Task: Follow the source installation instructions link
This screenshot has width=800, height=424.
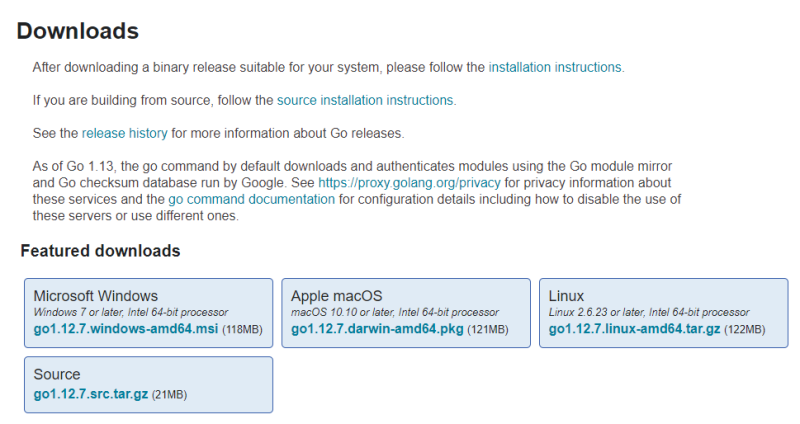Action: click(365, 100)
